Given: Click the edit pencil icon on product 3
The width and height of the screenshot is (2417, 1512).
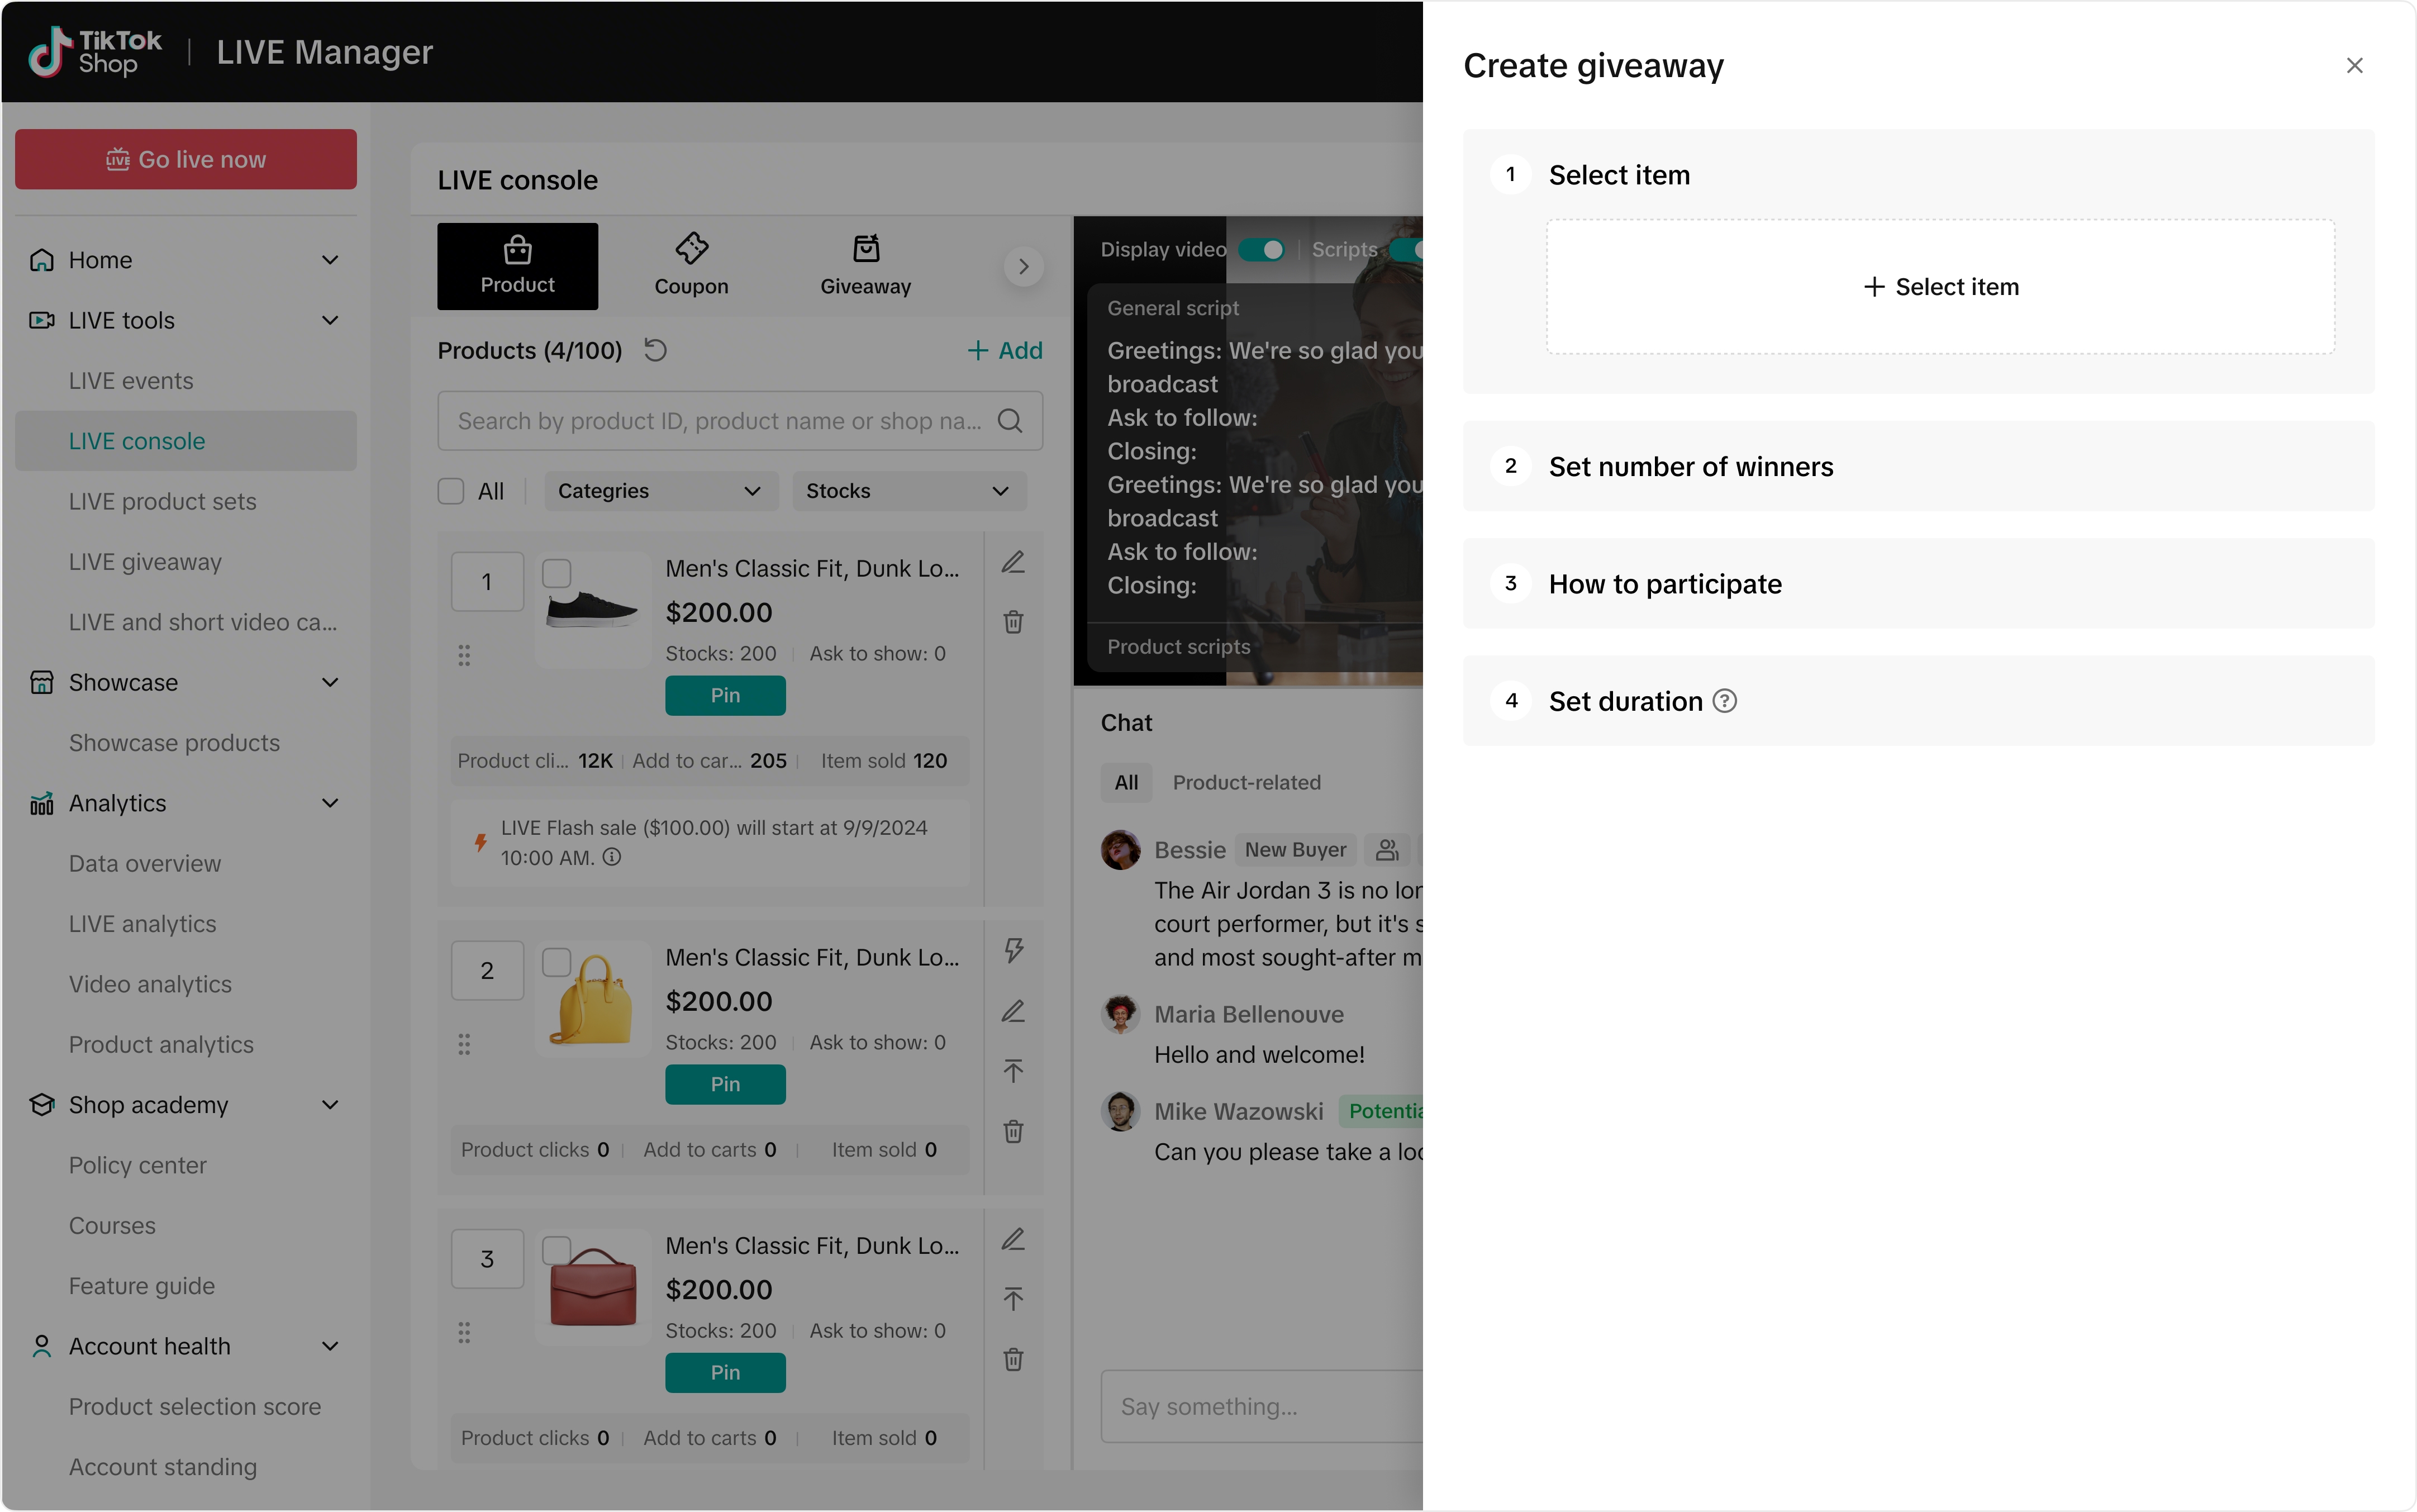Looking at the screenshot, I should pyautogui.click(x=1013, y=1239).
